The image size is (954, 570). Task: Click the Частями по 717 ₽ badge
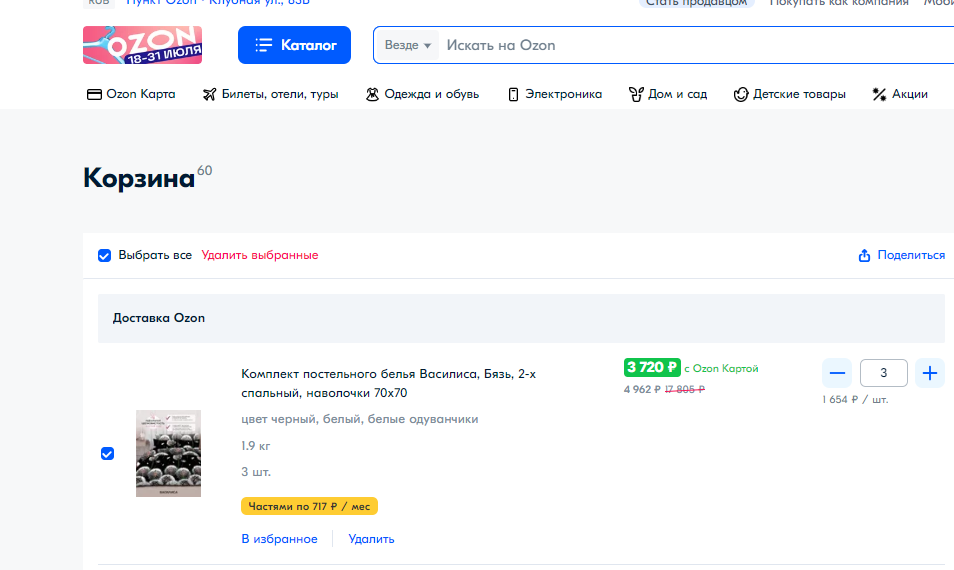pos(309,506)
